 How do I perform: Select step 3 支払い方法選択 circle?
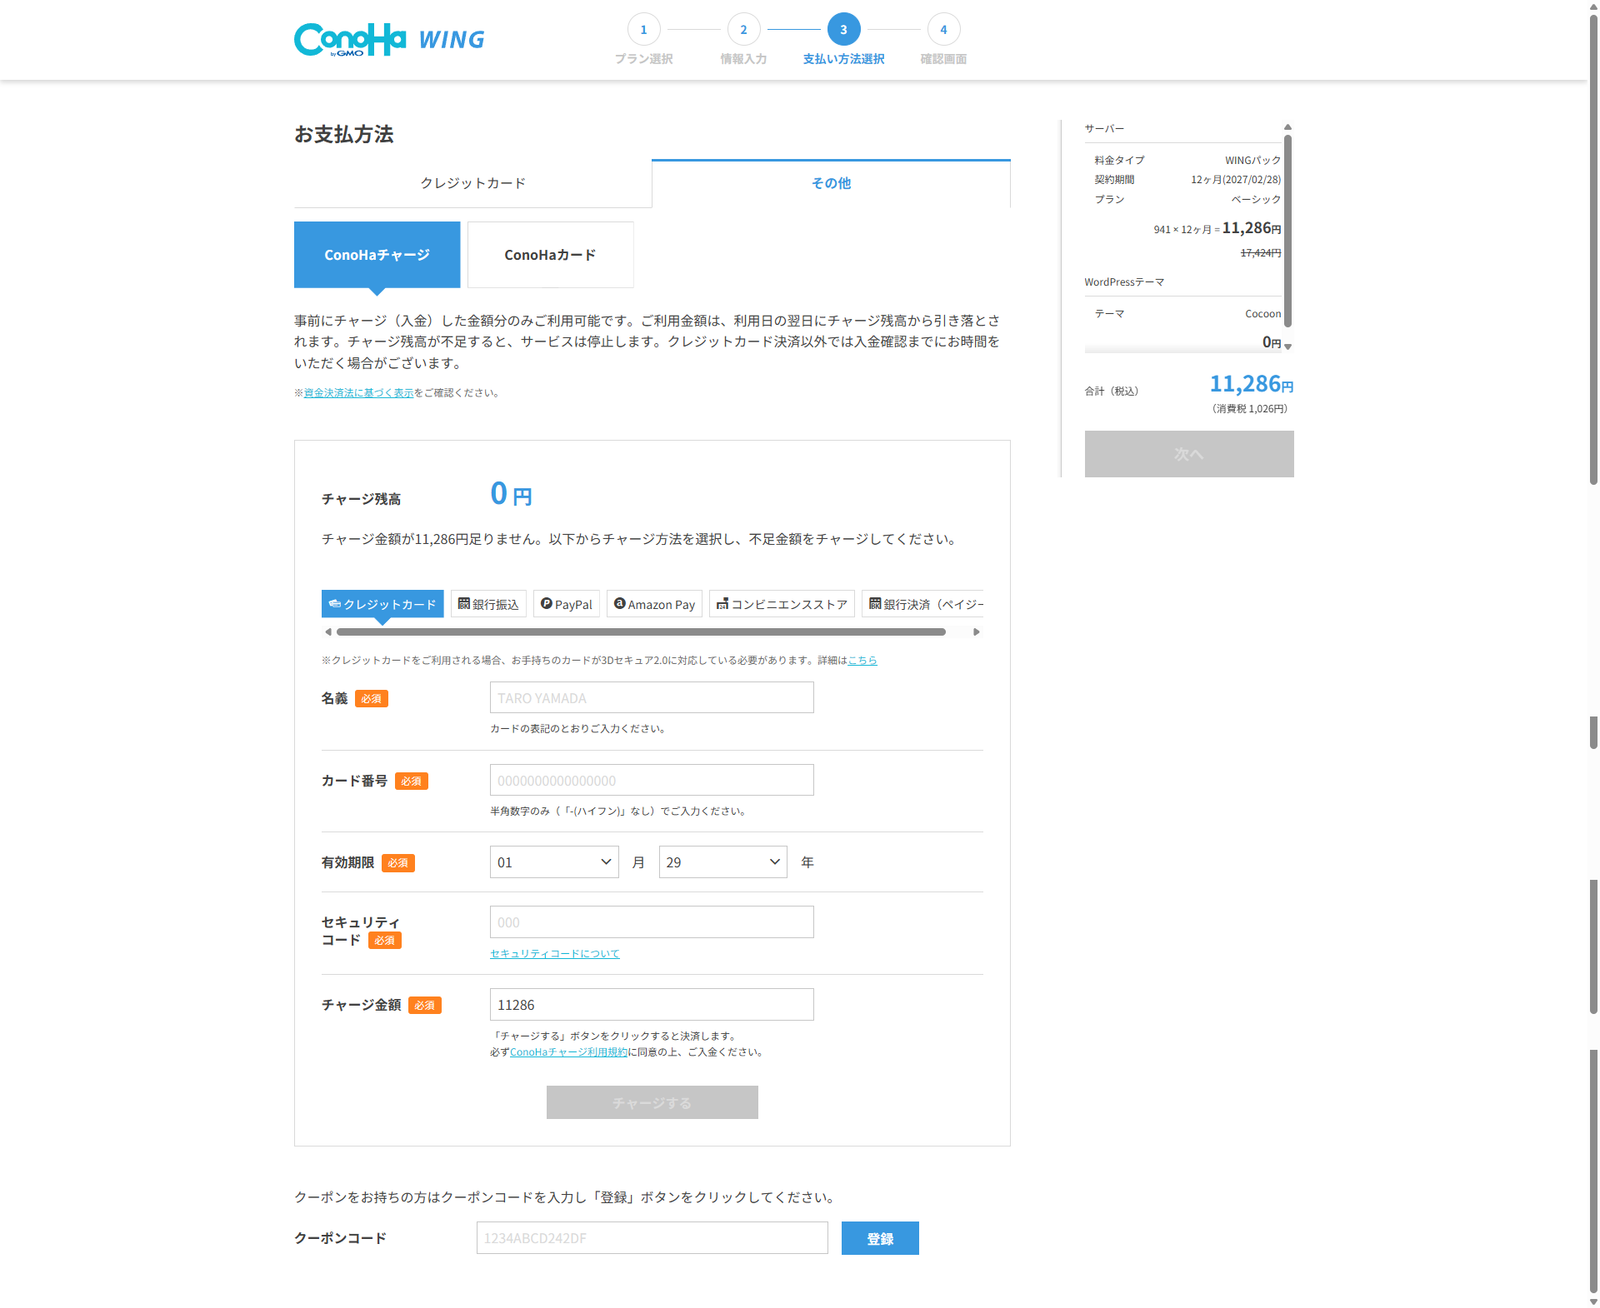tap(844, 29)
